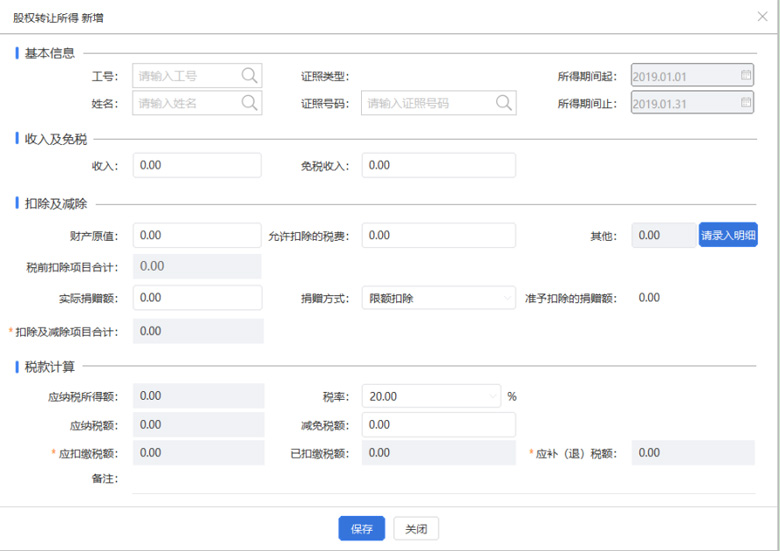Viewport: 780px width, 551px height.
Task: Click the search icon in 证照号码 field
Action: tap(503, 102)
